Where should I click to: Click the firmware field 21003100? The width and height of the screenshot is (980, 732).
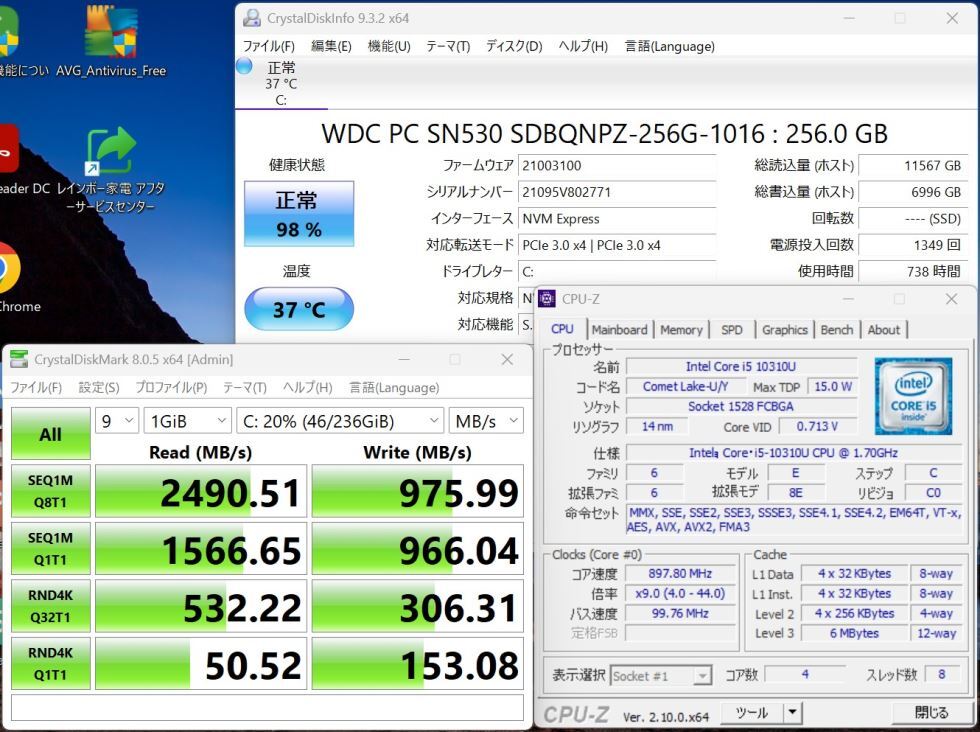[x=617, y=166]
